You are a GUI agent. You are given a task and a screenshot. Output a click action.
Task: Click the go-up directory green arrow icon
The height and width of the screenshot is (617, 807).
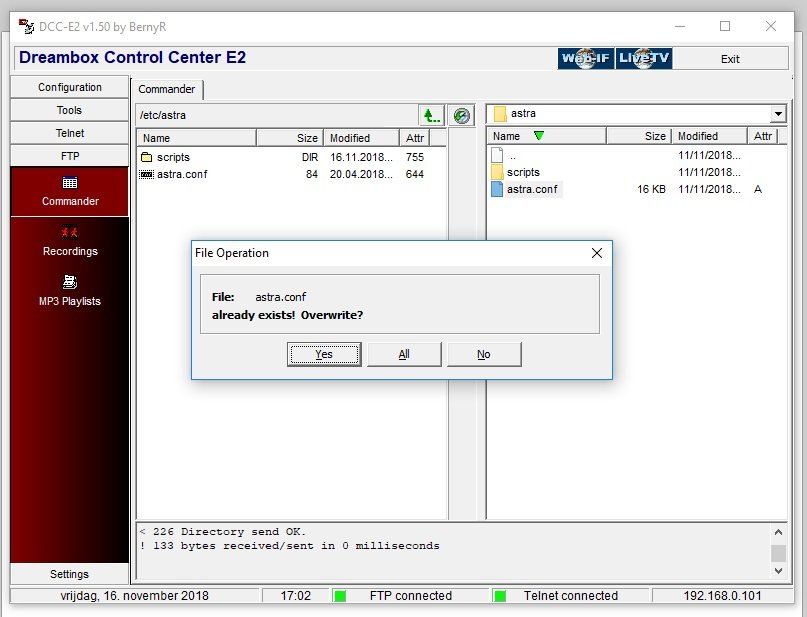pyautogui.click(x=431, y=116)
